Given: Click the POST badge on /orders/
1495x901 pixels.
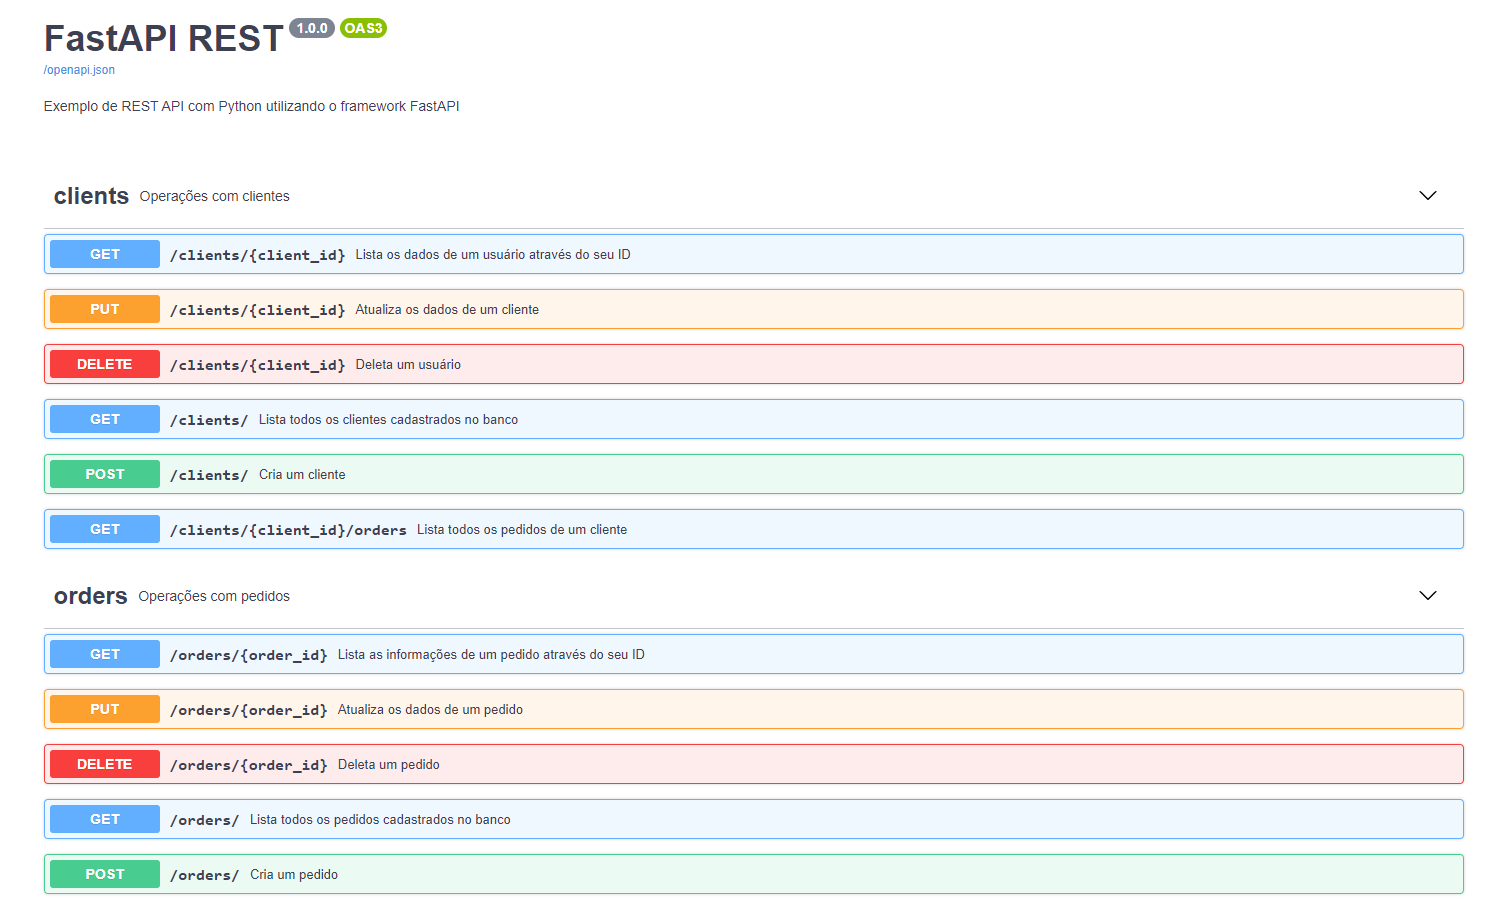Looking at the screenshot, I should click(x=104, y=873).
